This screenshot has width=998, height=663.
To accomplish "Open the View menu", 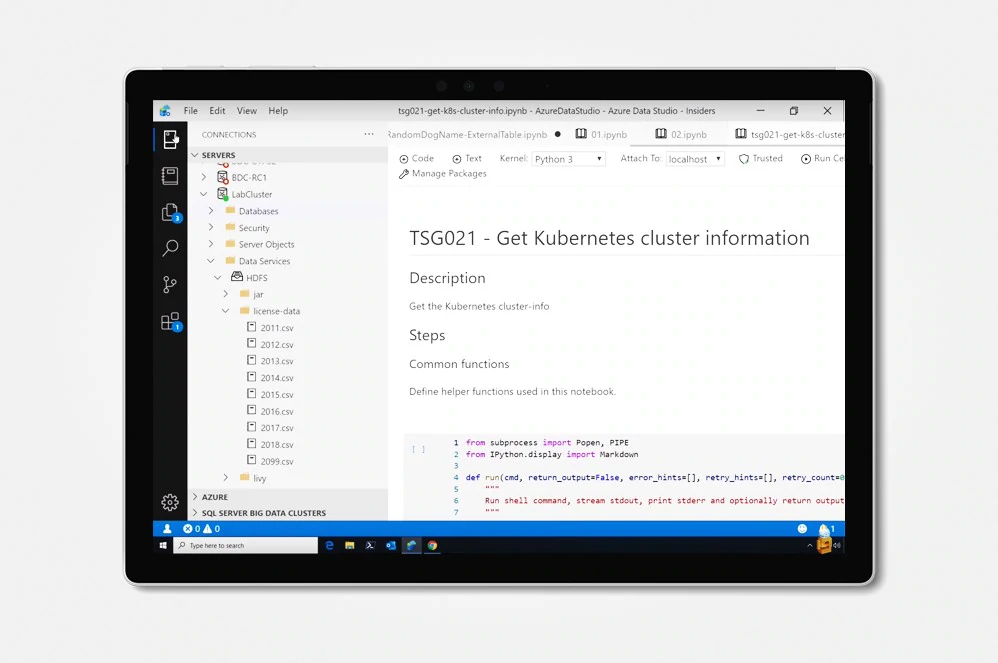I will pyautogui.click(x=247, y=111).
